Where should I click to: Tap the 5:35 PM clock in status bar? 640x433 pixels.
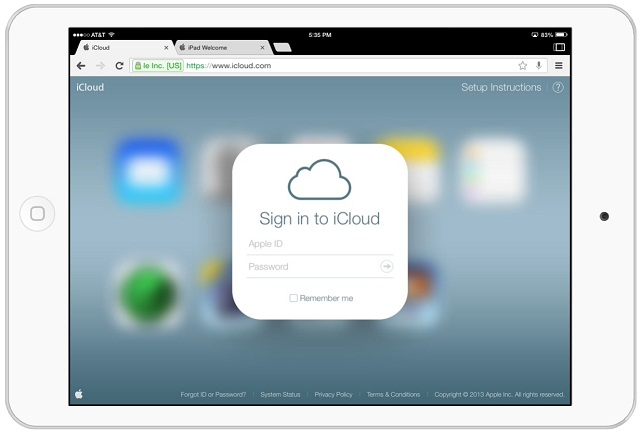[320, 35]
